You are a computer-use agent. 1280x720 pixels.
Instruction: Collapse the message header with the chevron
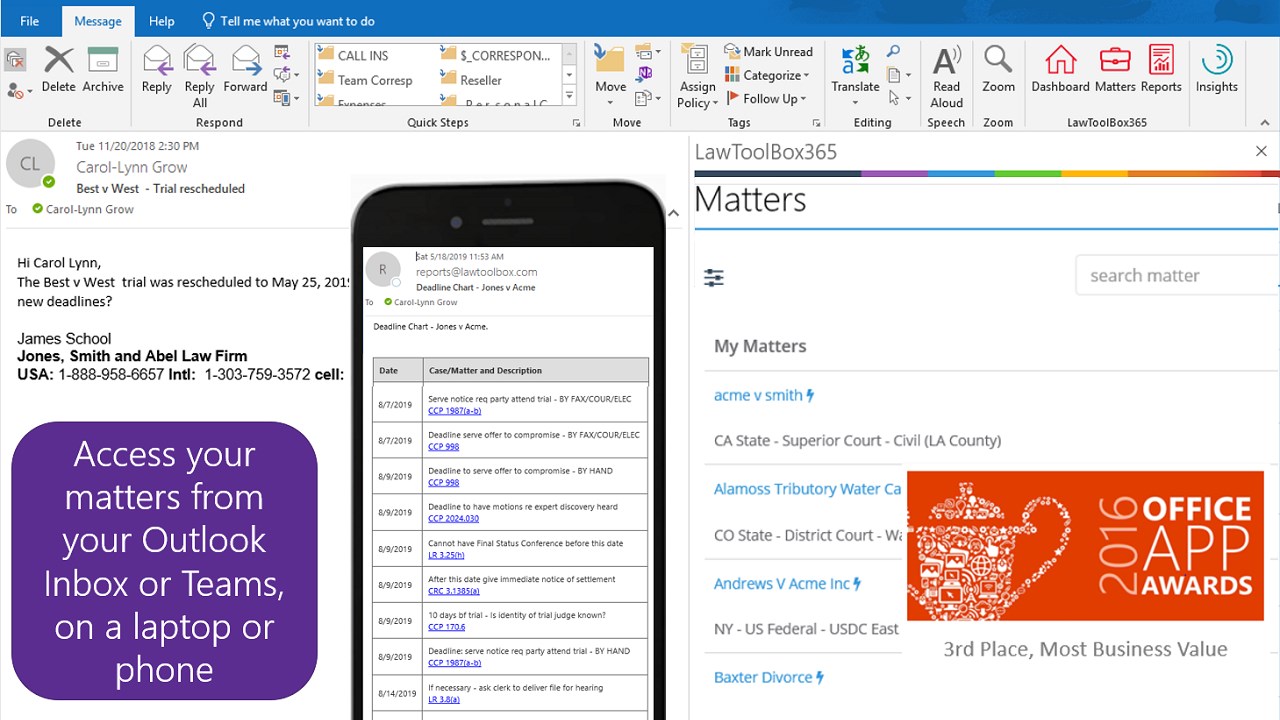pyautogui.click(x=673, y=212)
